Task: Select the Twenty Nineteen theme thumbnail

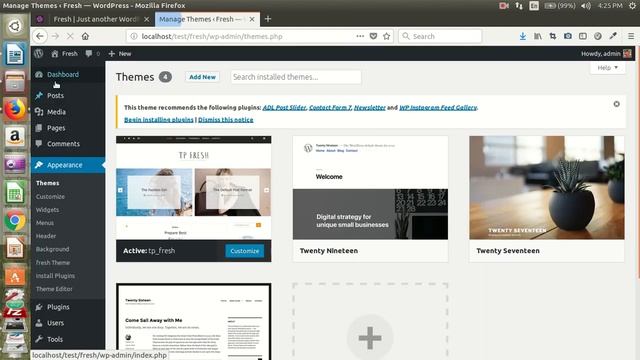Action: click(370, 188)
